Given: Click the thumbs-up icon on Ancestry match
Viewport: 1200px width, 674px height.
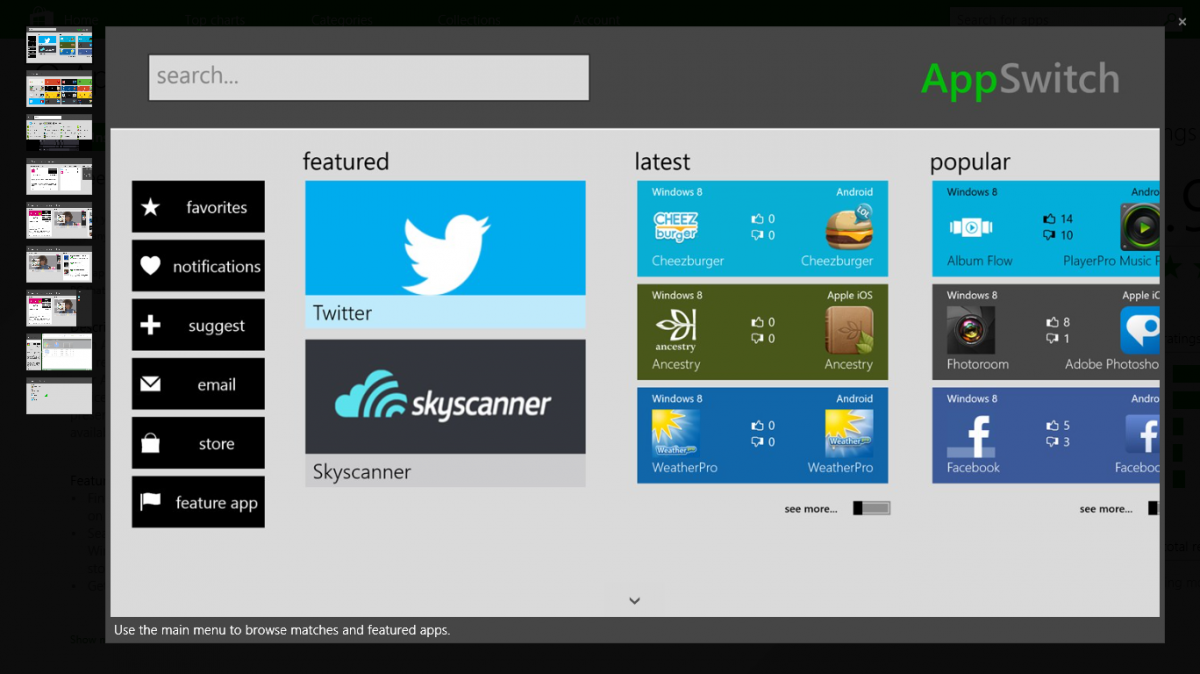Looking at the screenshot, I should 757,322.
